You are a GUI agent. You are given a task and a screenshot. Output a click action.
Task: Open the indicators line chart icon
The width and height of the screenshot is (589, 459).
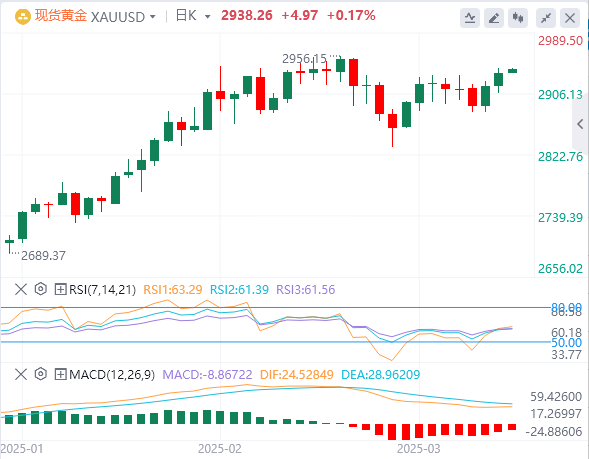click(x=470, y=18)
